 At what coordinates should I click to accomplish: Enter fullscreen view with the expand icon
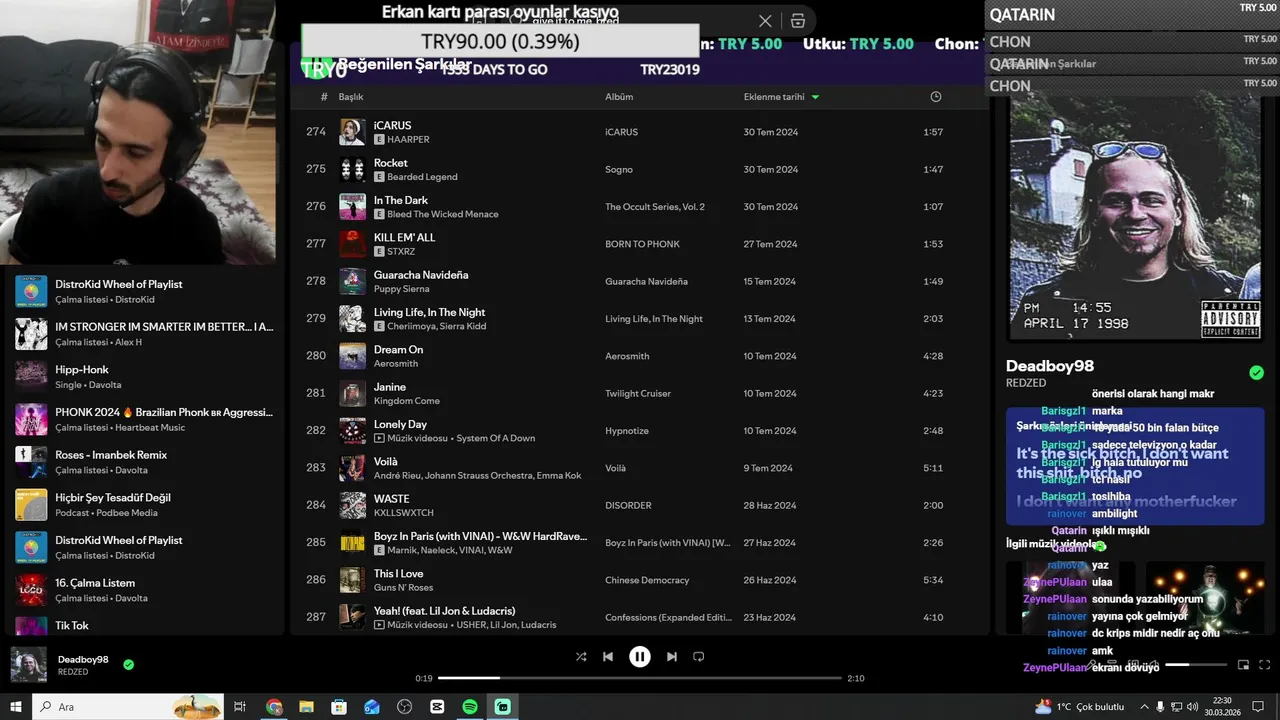(1265, 665)
